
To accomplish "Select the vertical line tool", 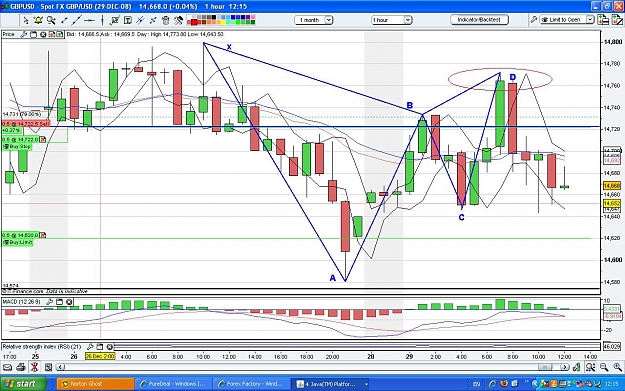I will [x=102, y=20].
